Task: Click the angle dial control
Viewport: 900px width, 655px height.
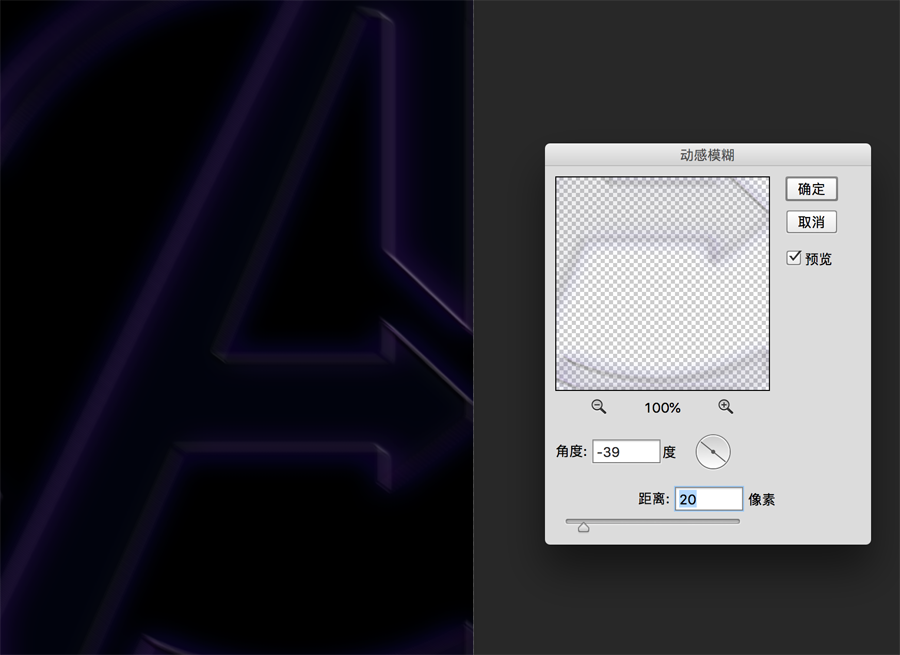Action: coord(713,452)
